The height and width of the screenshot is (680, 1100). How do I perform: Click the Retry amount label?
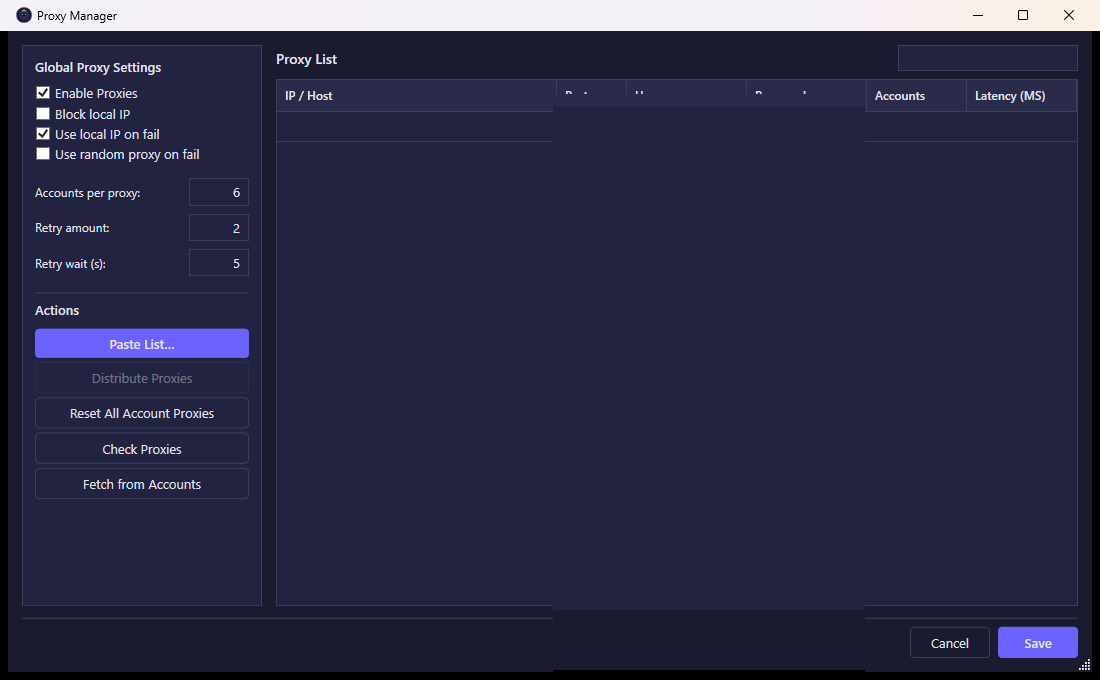click(x=72, y=228)
